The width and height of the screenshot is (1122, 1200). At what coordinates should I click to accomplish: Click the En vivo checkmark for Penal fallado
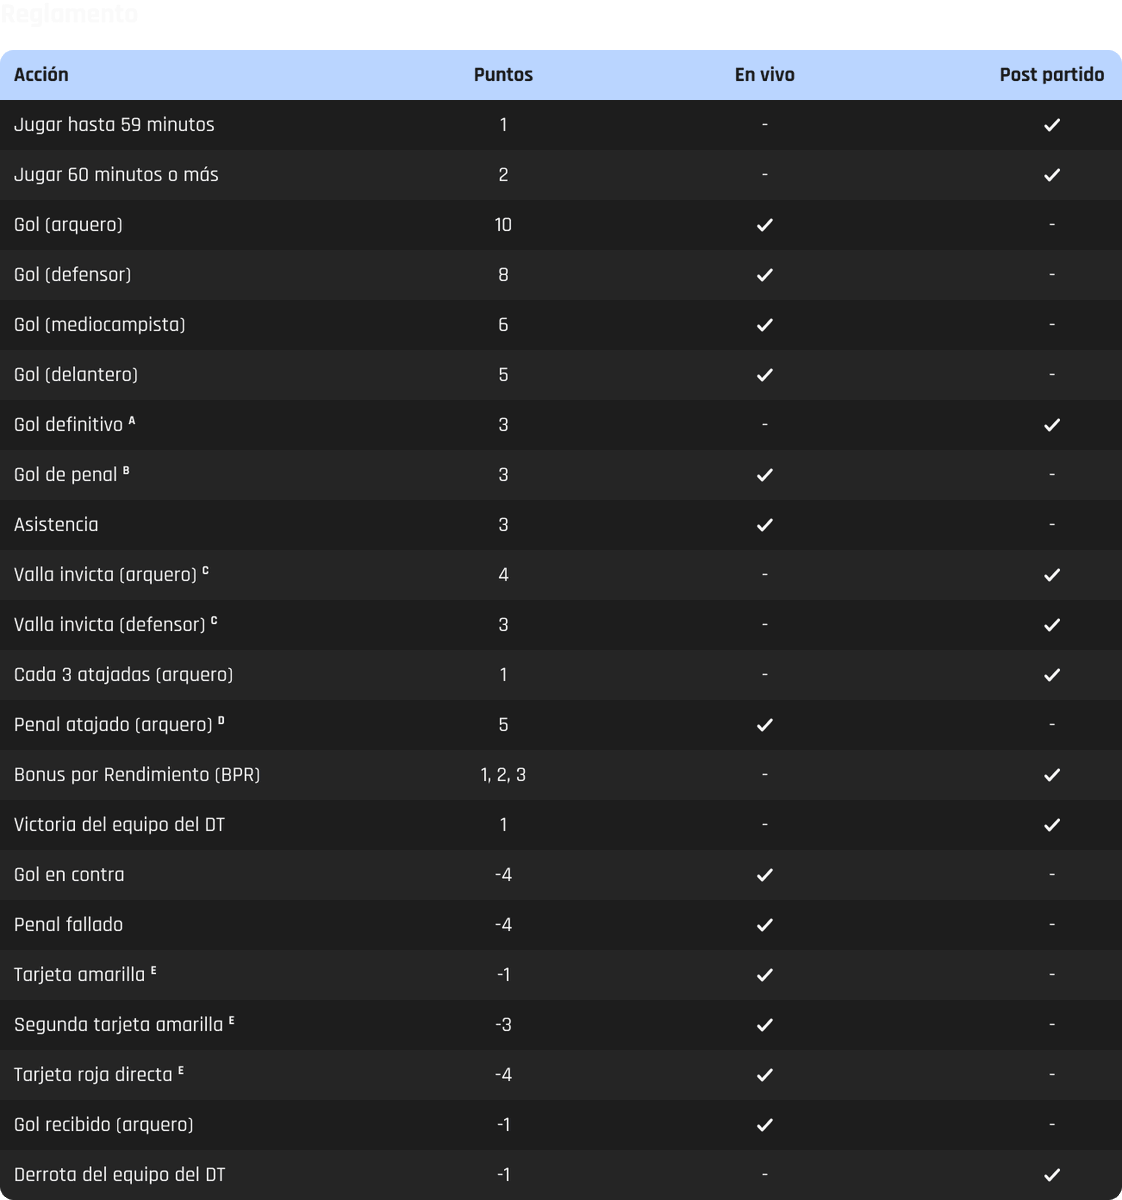(765, 925)
